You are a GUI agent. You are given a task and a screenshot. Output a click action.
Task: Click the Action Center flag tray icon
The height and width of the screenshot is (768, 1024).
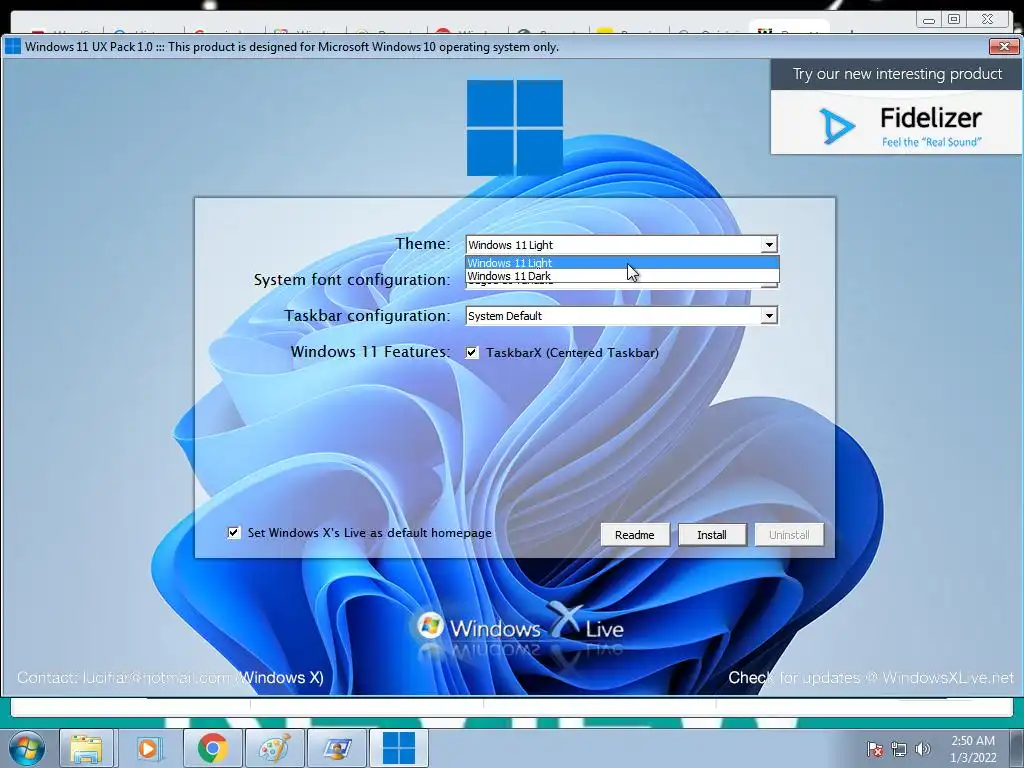coord(874,749)
